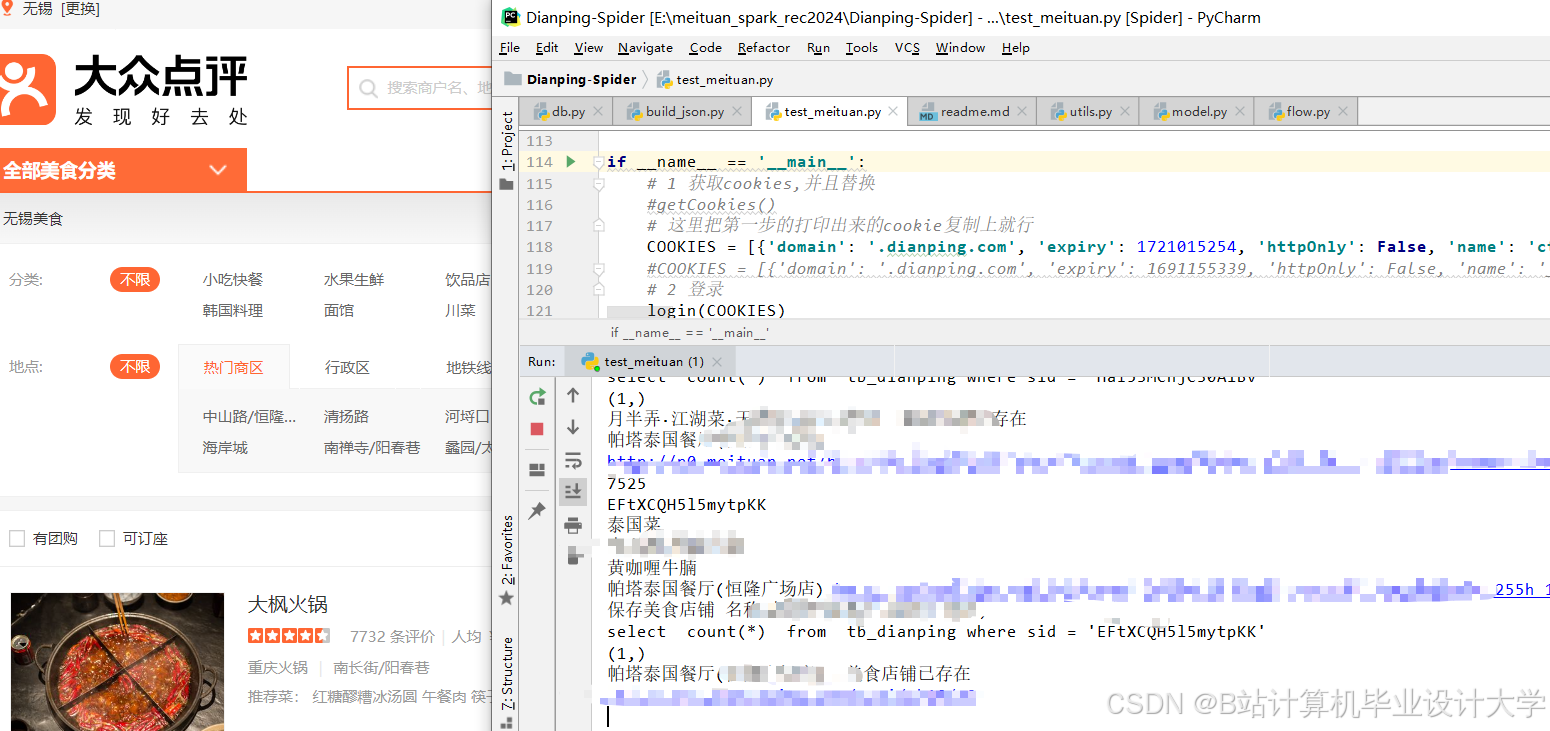Close the test_meituan (1) run tab
The image size is (1550, 731).
pyautogui.click(x=718, y=362)
